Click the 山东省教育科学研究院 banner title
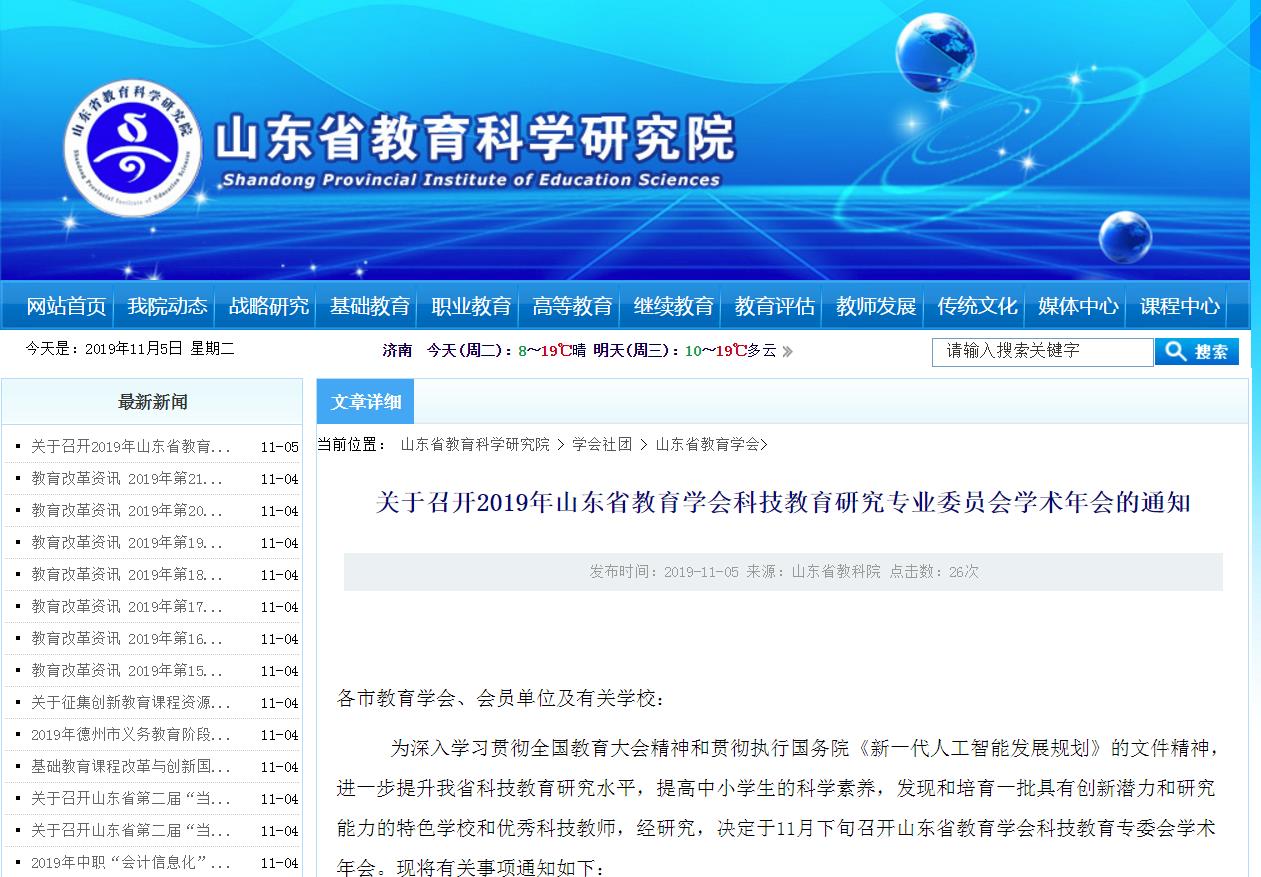This screenshot has width=1261, height=877. [x=476, y=139]
